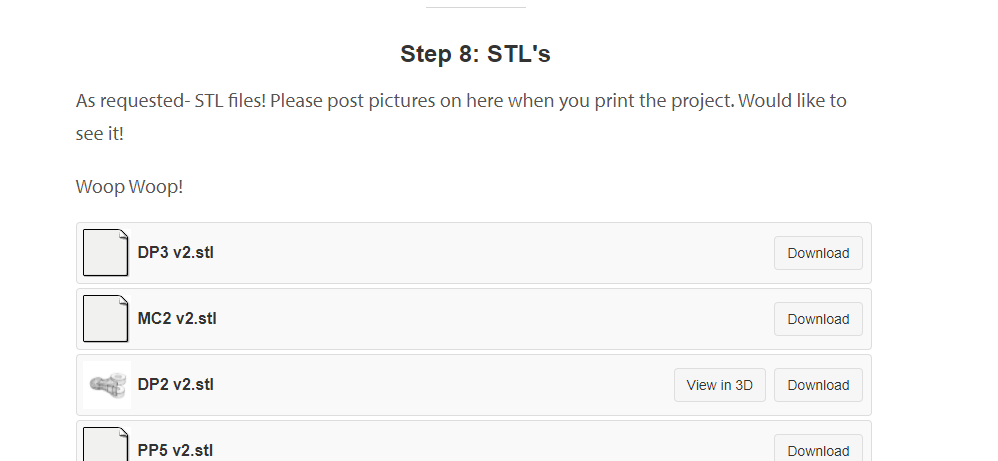The image size is (998, 461).
Task: Select the DP3 v2.stl filename text
Action: click(x=176, y=253)
